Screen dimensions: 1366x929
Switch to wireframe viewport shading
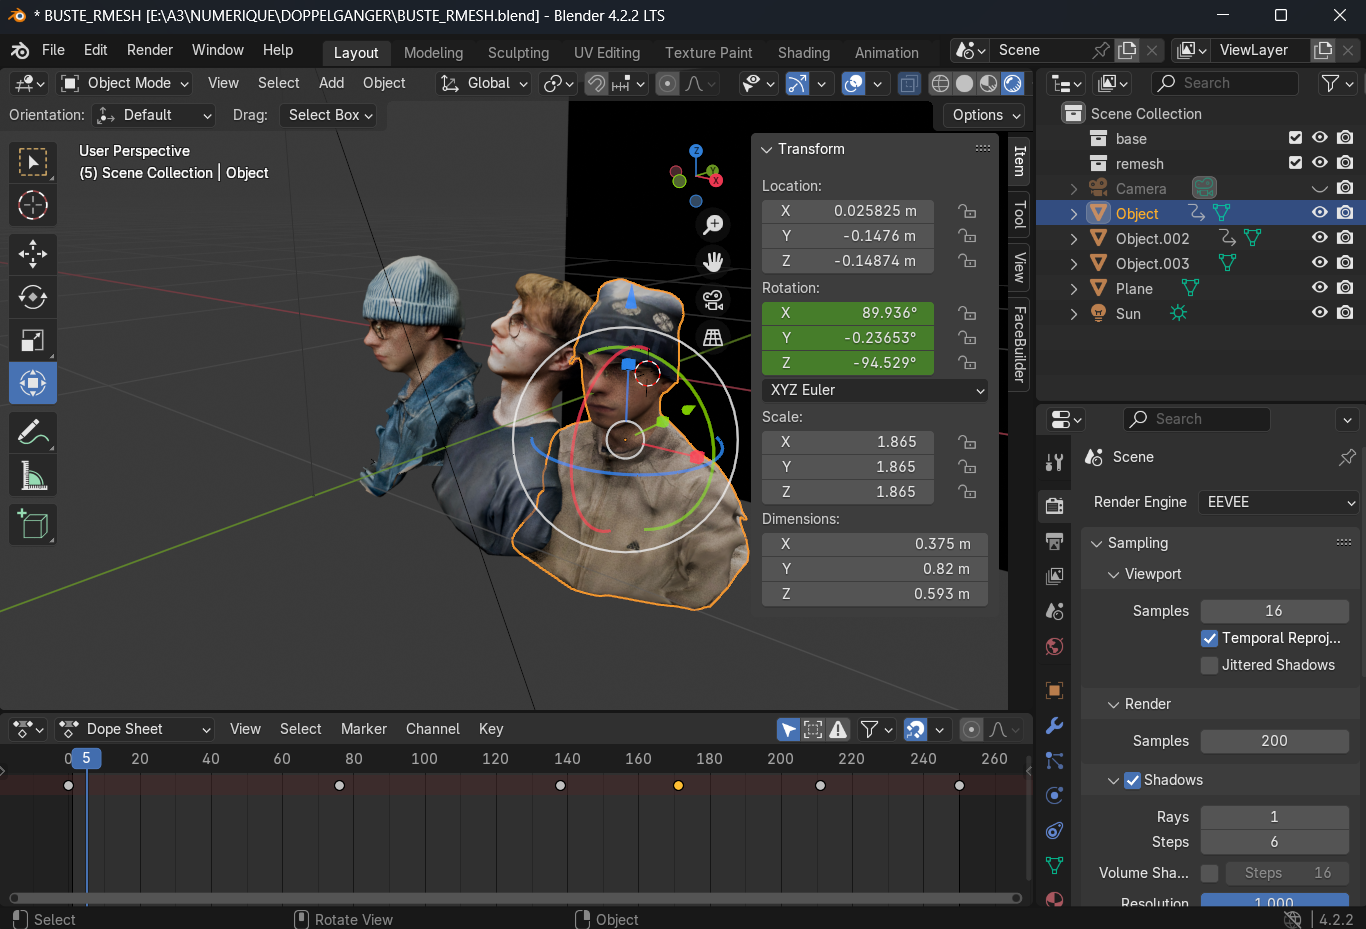pos(939,83)
